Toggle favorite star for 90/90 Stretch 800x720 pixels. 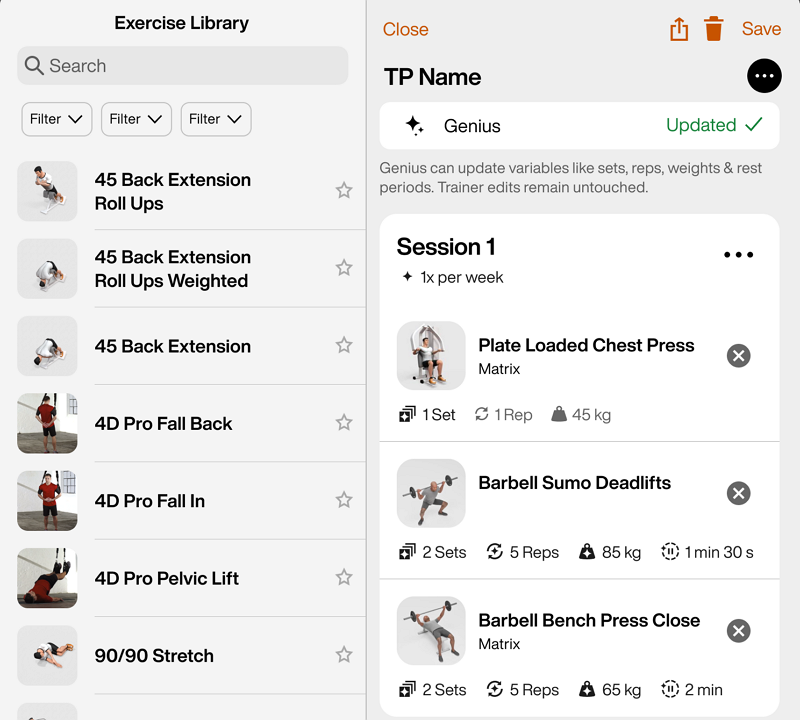click(x=344, y=655)
